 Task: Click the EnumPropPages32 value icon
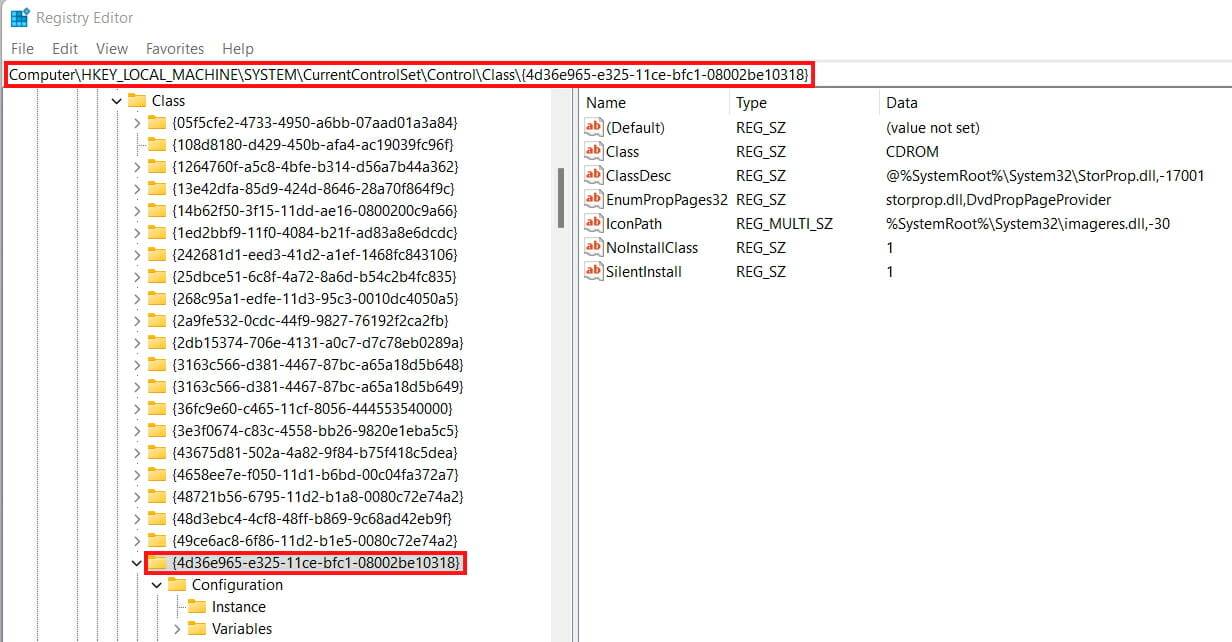[x=595, y=200]
